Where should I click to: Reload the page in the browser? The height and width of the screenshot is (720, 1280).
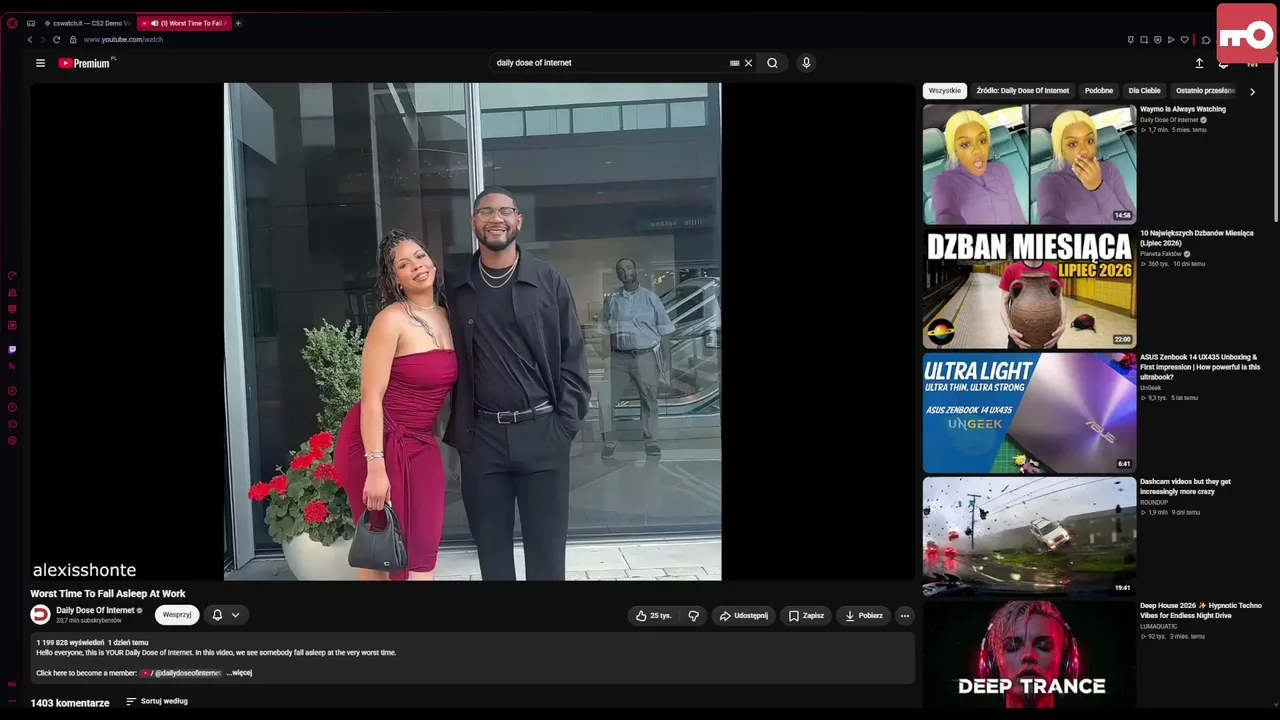coord(56,40)
